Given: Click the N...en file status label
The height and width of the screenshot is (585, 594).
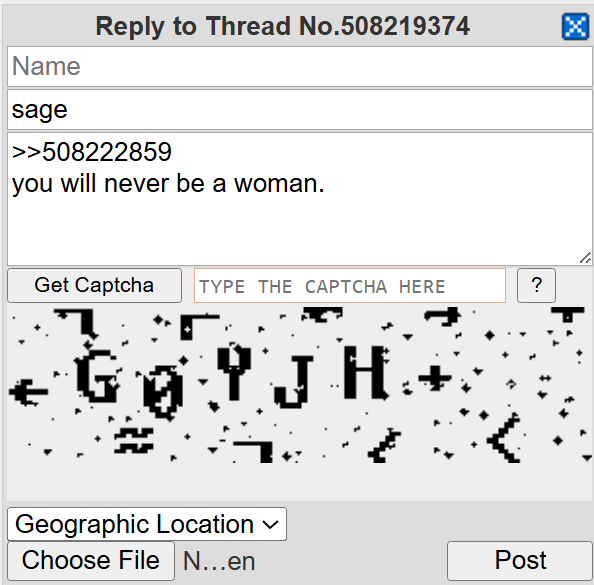Looking at the screenshot, I should [219, 561].
